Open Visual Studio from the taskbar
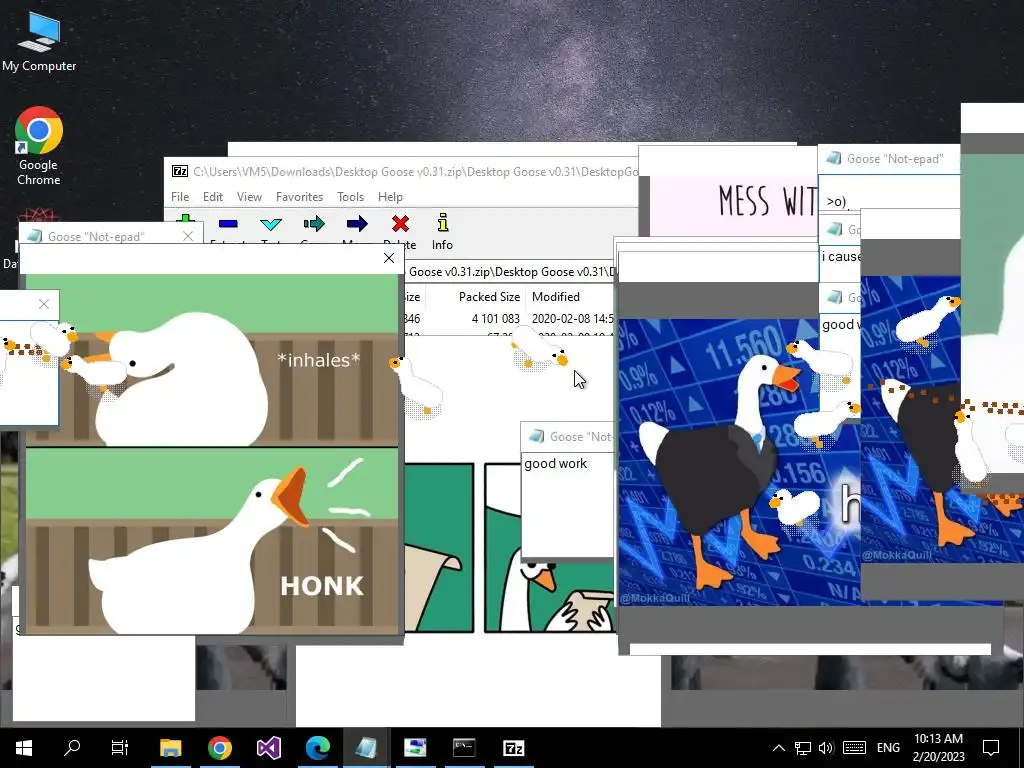Image resolution: width=1024 pixels, height=768 pixels. [268, 748]
